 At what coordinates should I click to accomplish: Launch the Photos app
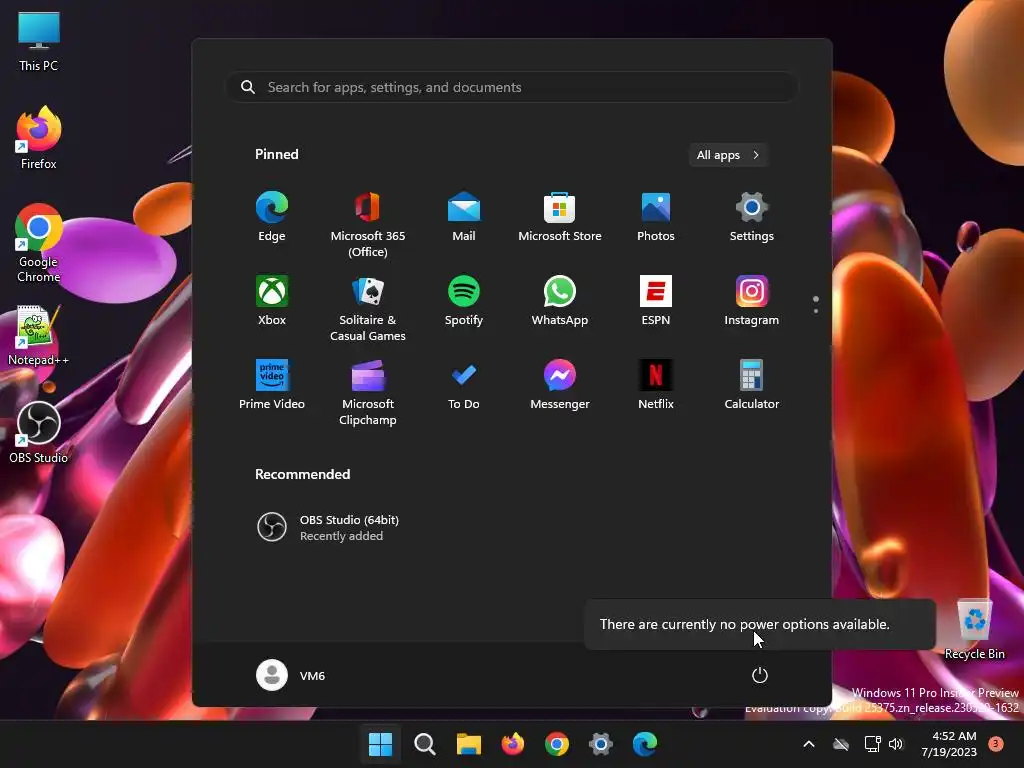coord(656,217)
